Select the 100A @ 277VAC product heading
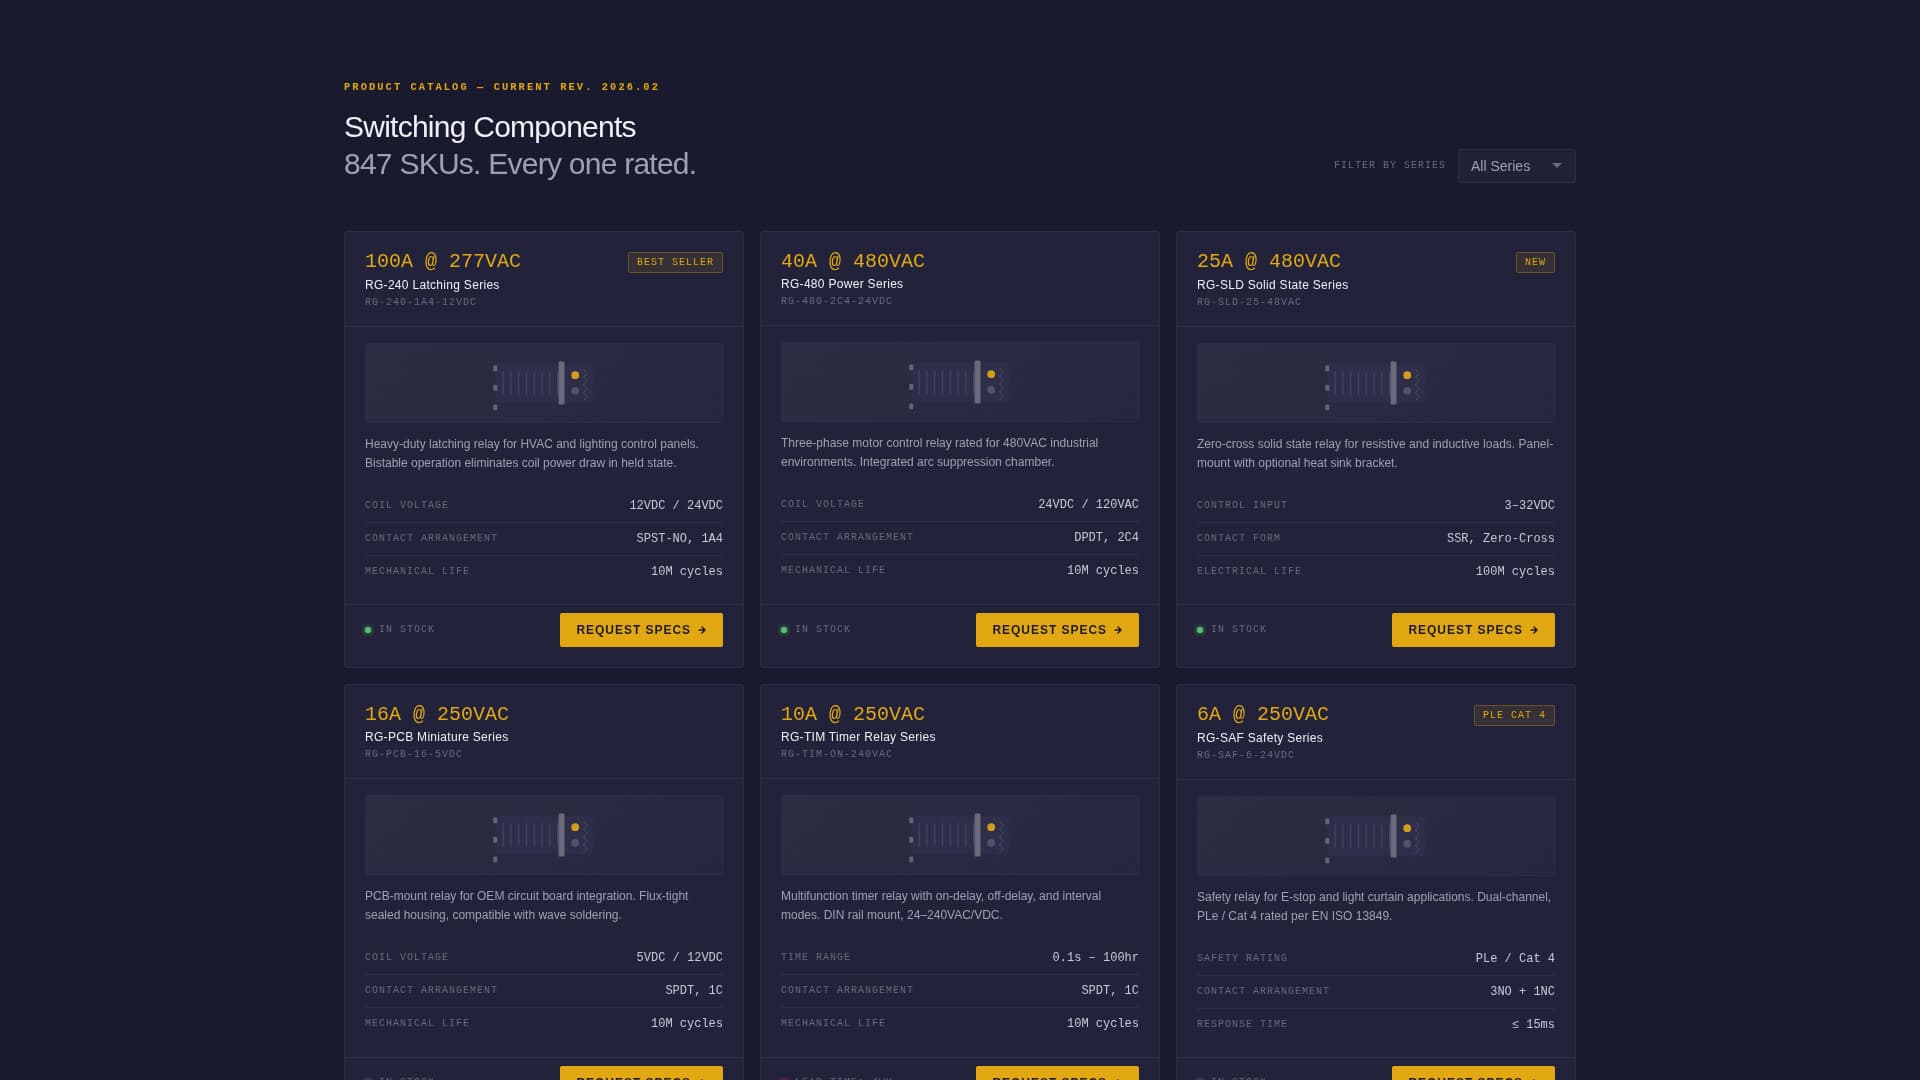 [442, 261]
